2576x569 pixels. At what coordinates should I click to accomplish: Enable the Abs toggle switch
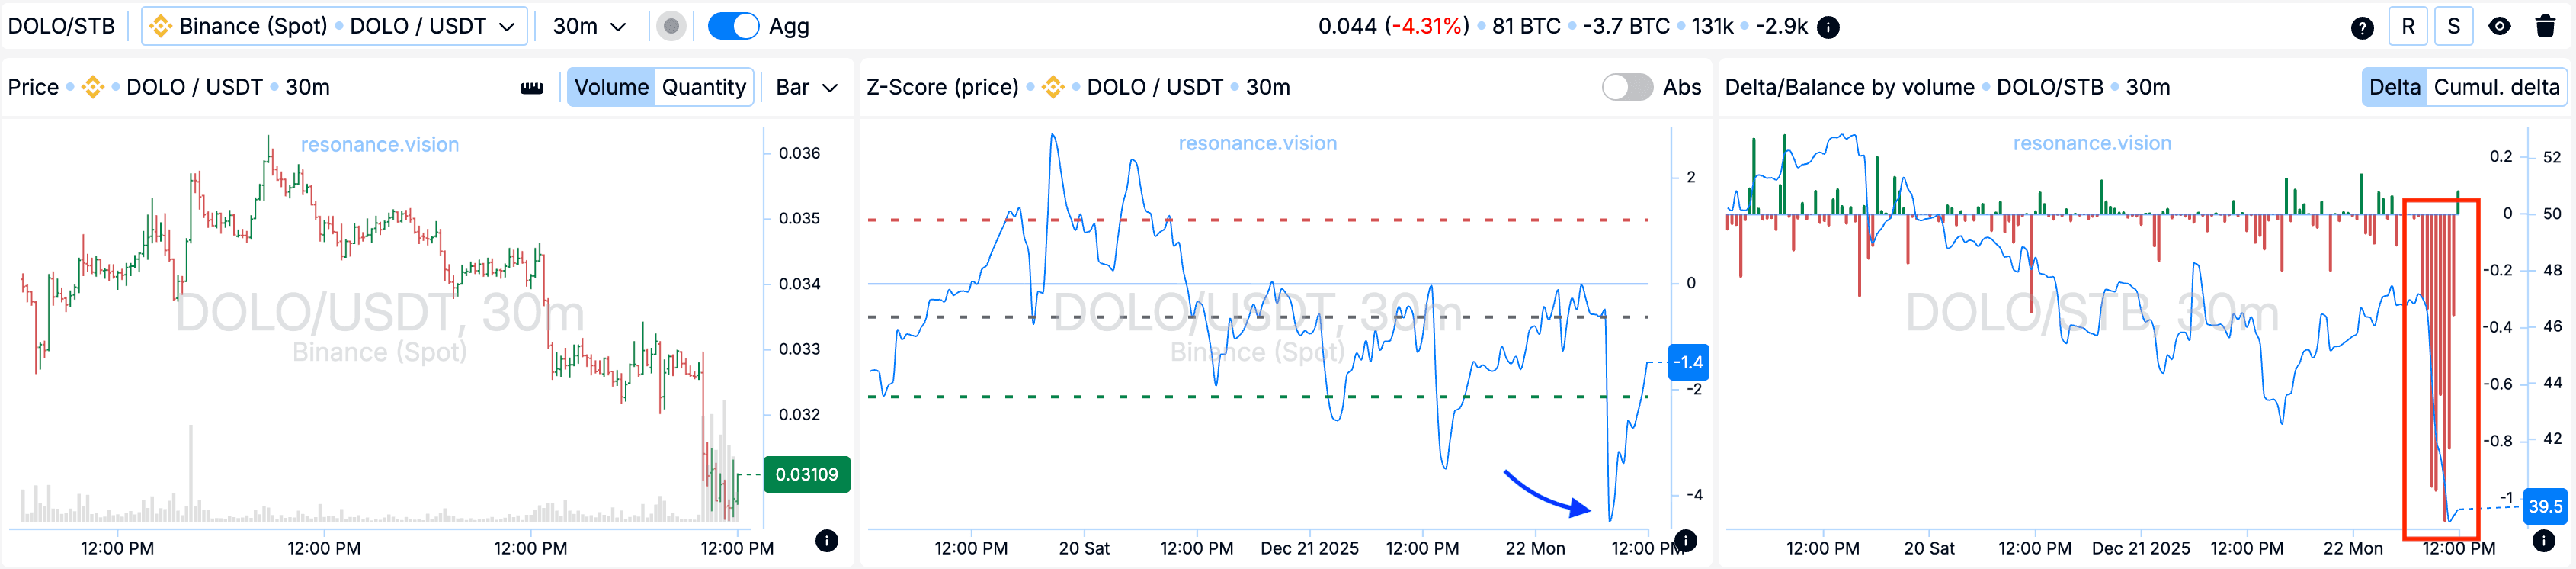click(1626, 88)
